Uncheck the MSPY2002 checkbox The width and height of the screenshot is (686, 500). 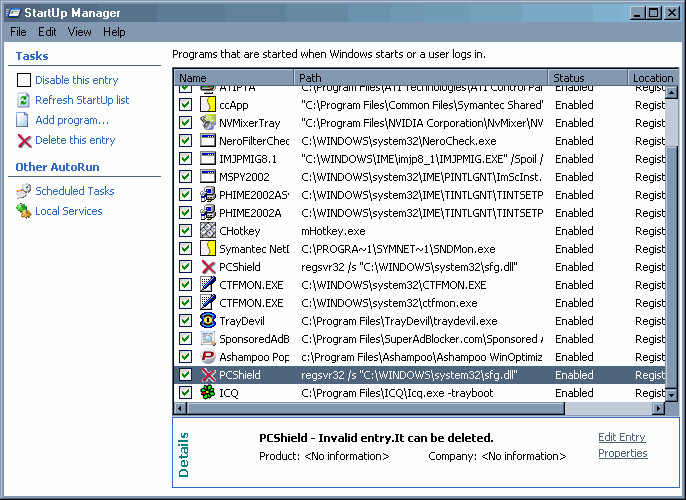point(186,177)
